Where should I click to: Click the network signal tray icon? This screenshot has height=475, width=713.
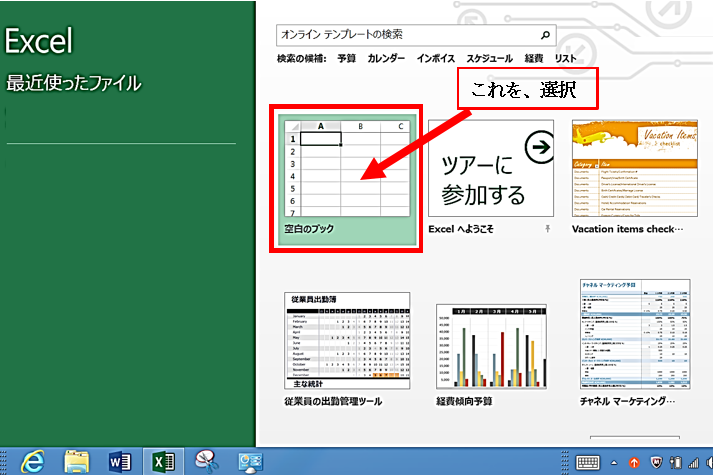pyautogui.click(x=693, y=463)
